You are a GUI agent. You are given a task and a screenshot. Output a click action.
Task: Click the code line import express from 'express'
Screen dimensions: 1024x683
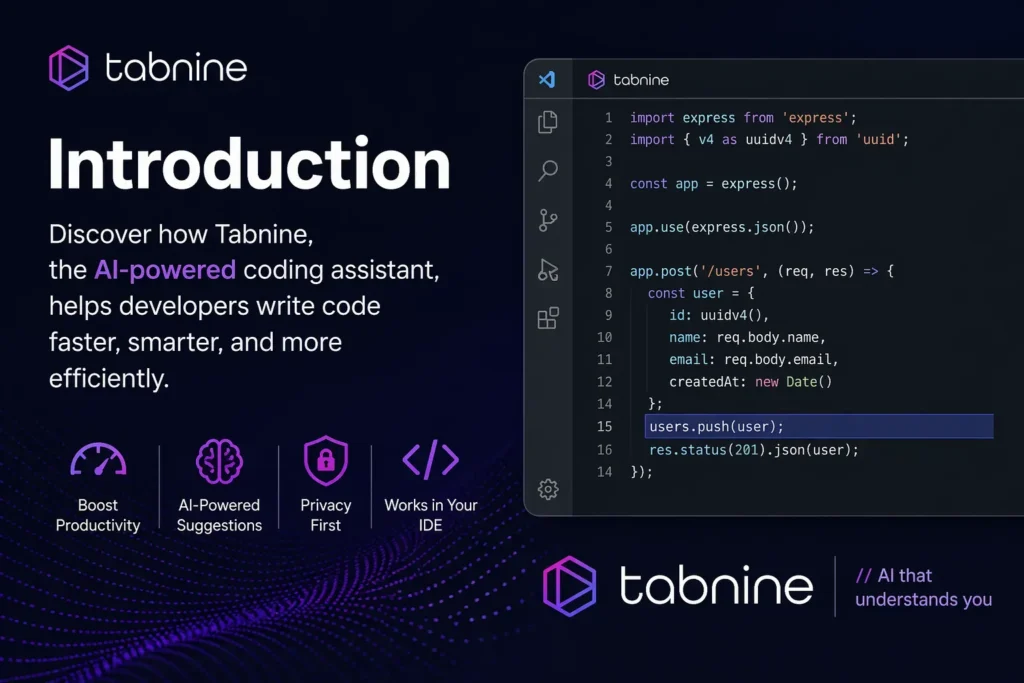click(x=743, y=118)
